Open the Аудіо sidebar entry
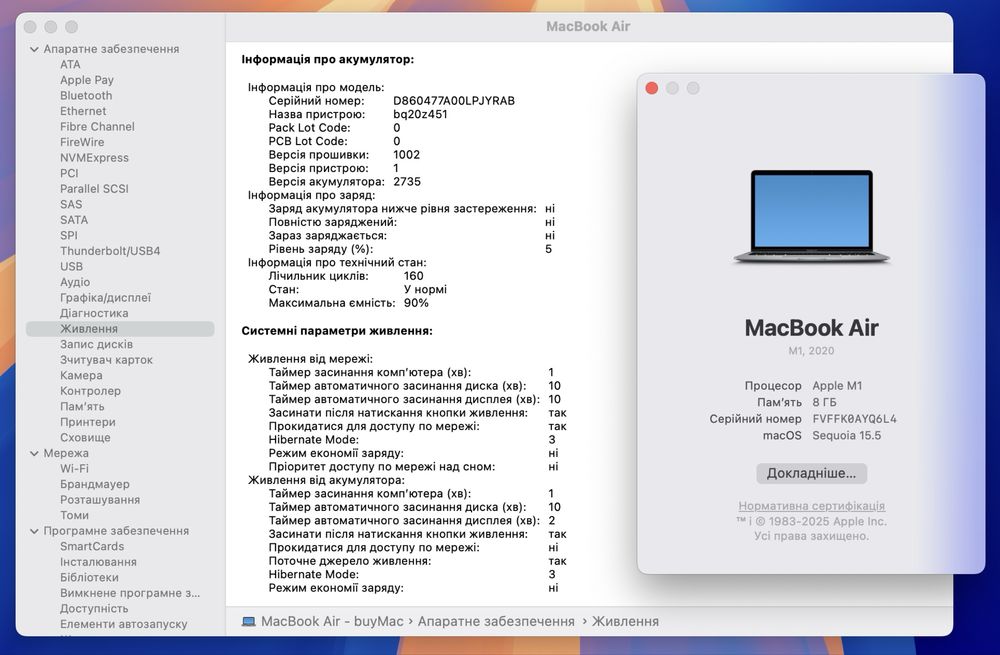 (75, 282)
